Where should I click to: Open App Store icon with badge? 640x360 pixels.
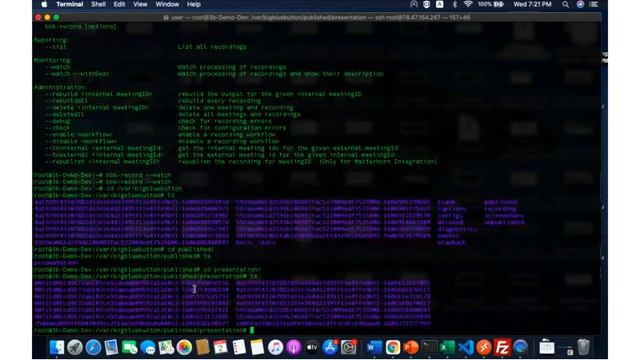click(x=330, y=347)
